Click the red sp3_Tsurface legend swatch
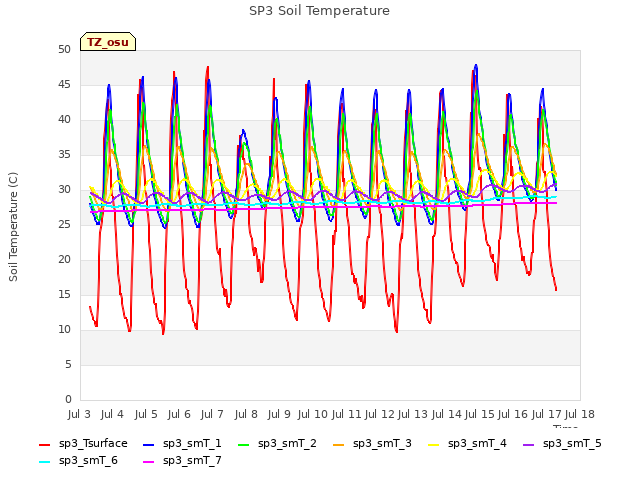 click(x=44, y=444)
